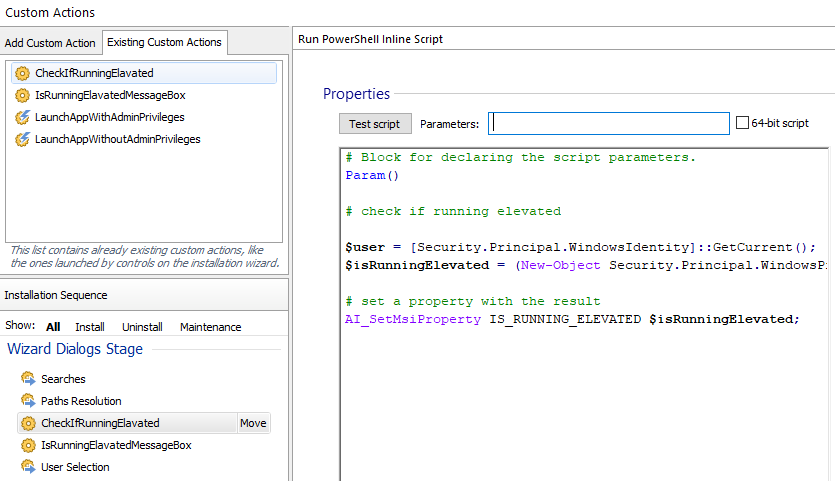Click the LaunchAppWithoutAdminPrivileges lightning icon
Viewport: 835px width, 481px height.
(x=22, y=139)
